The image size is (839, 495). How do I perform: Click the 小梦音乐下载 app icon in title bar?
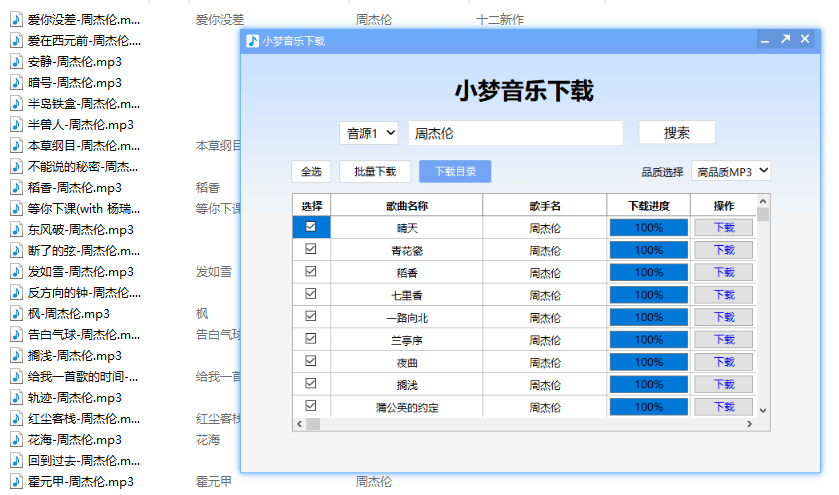(x=253, y=40)
